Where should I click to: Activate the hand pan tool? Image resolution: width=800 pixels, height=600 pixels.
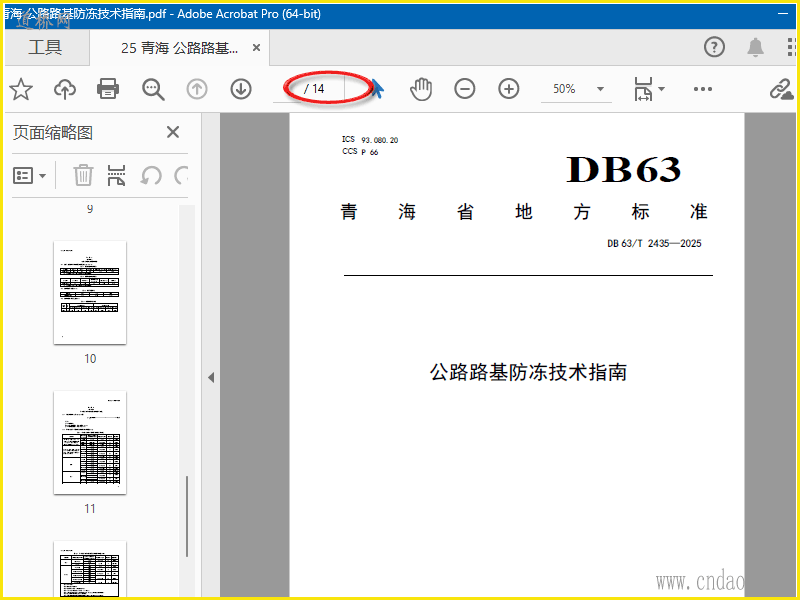point(421,89)
